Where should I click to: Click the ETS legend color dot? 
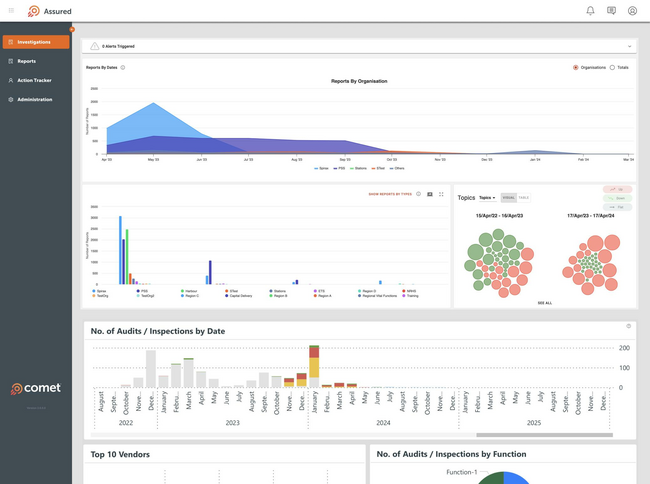(x=315, y=291)
